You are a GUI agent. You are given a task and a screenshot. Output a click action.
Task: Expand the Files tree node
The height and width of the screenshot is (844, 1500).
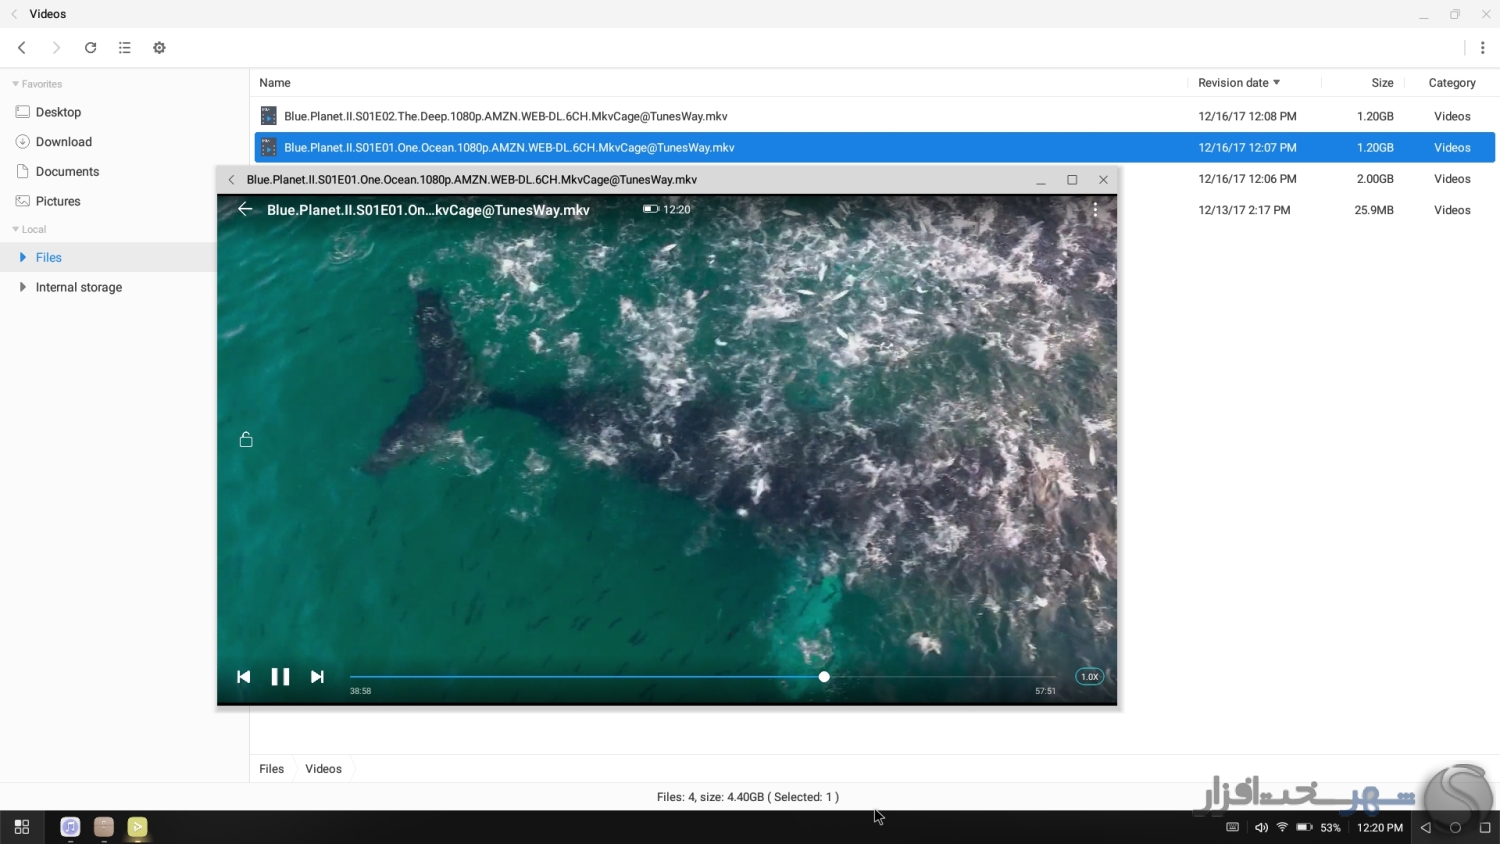22,257
